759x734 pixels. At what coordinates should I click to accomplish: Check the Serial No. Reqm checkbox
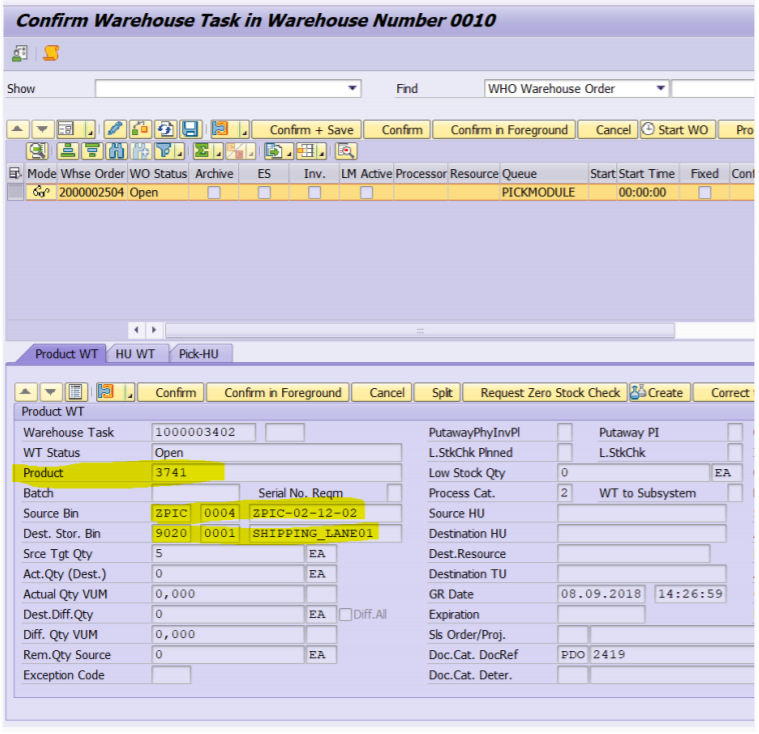[x=394, y=493]
